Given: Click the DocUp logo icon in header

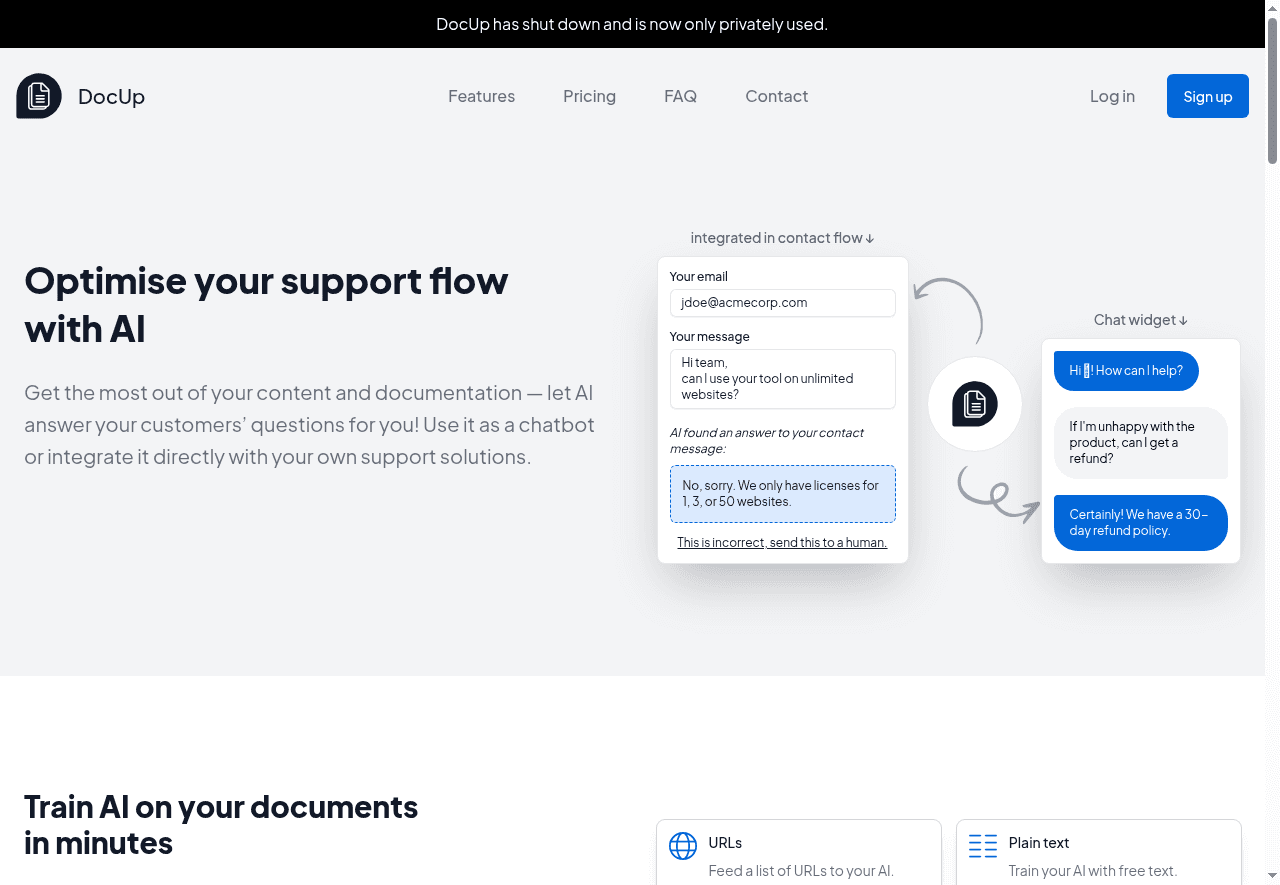Looking at the screenshot, I should point(39,96).
